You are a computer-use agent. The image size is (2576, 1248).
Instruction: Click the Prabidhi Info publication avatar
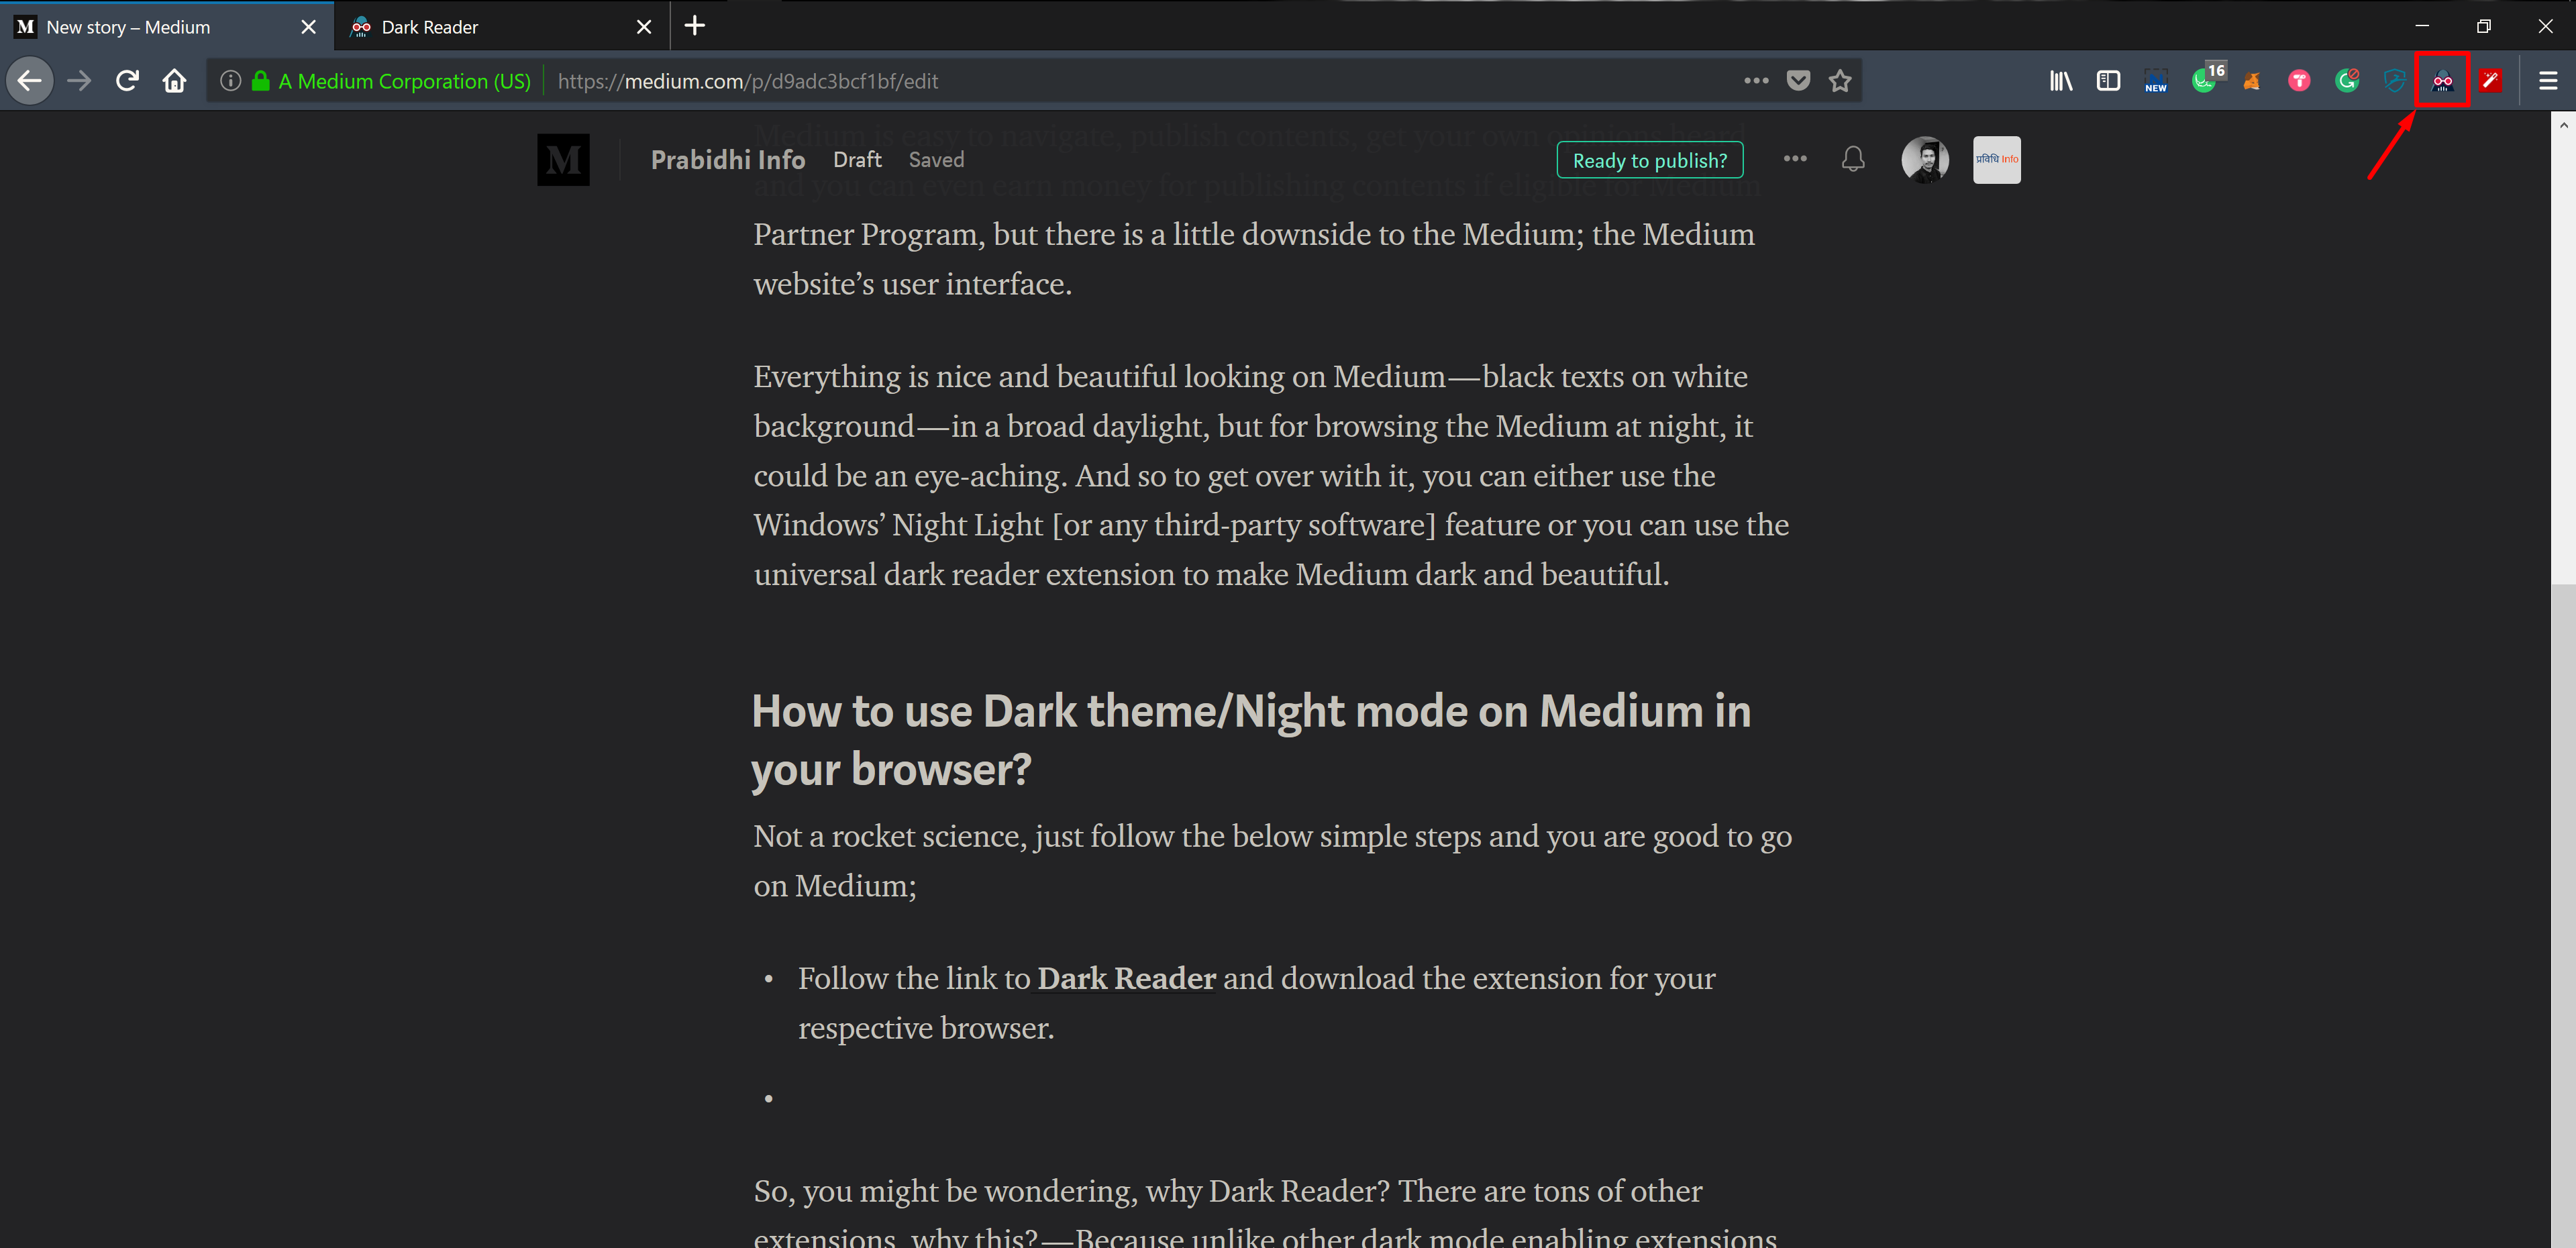[x=1996, y=160]
